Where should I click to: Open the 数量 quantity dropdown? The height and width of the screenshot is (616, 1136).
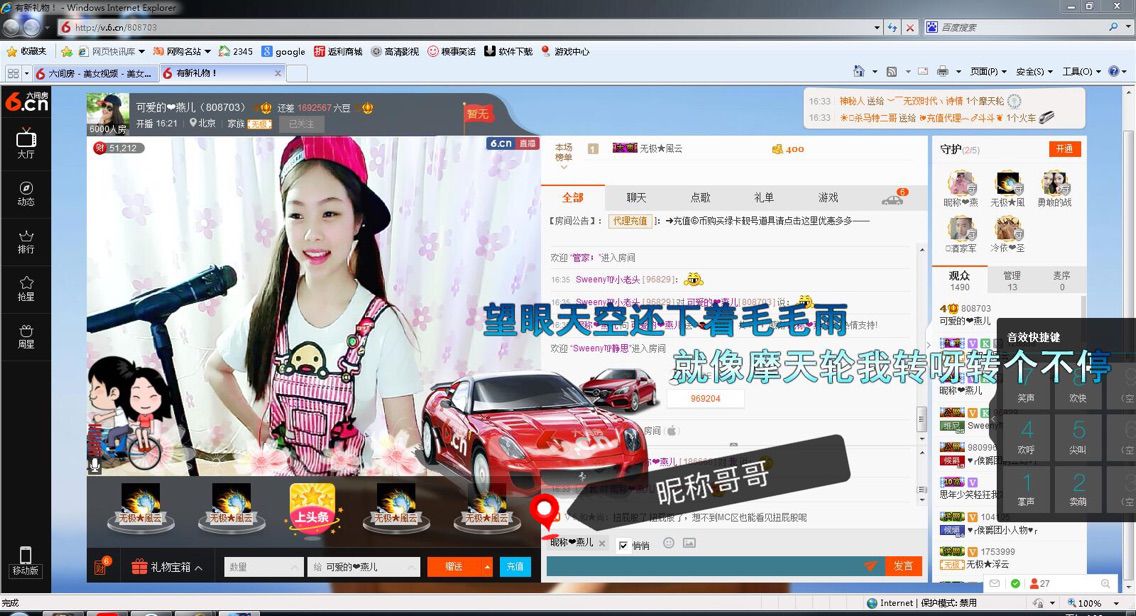[x=263, y=567]
